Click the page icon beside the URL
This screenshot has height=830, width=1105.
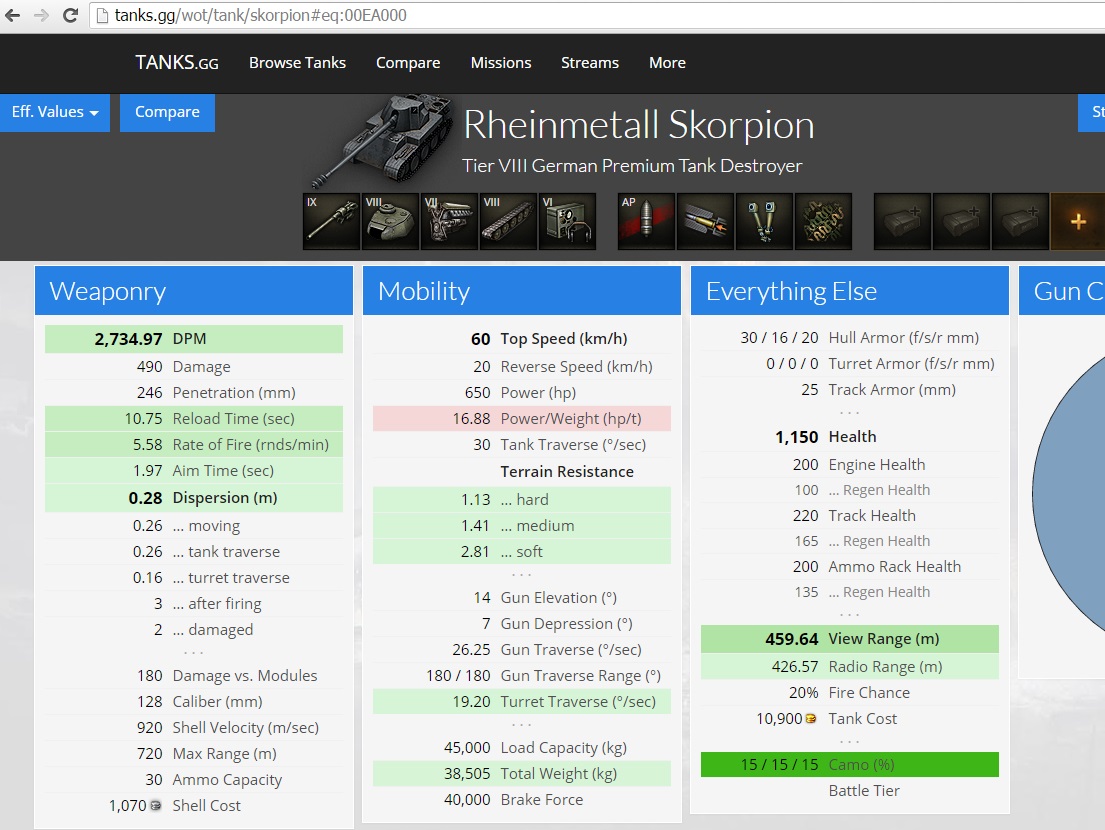click(x=102, y=15)
